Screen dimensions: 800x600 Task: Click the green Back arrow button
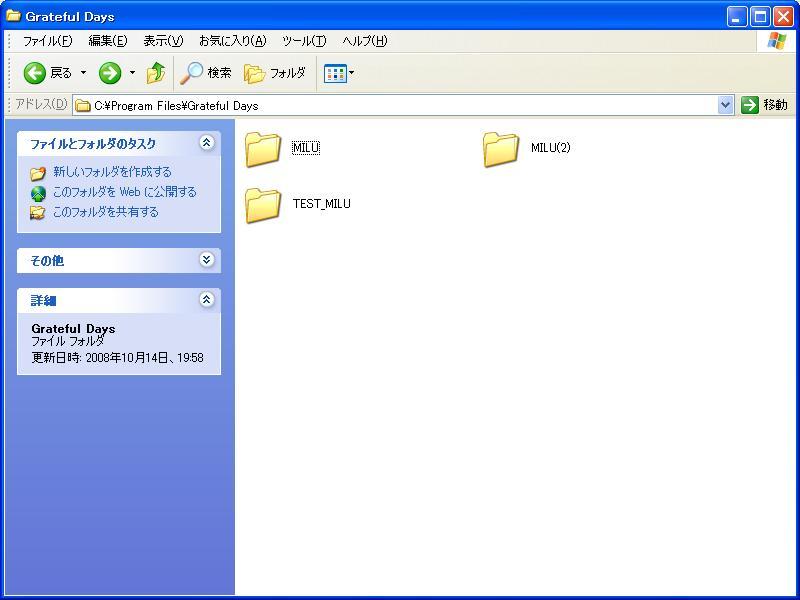tap(35, 73)
